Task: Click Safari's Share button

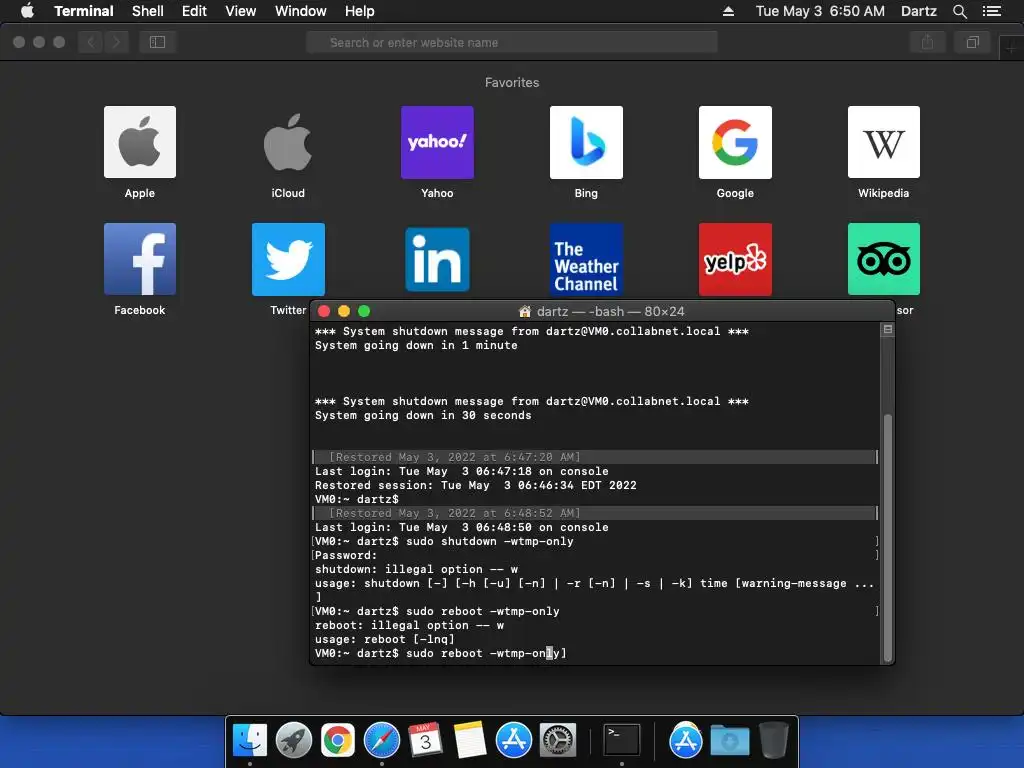Action: [x=927, y=42]
